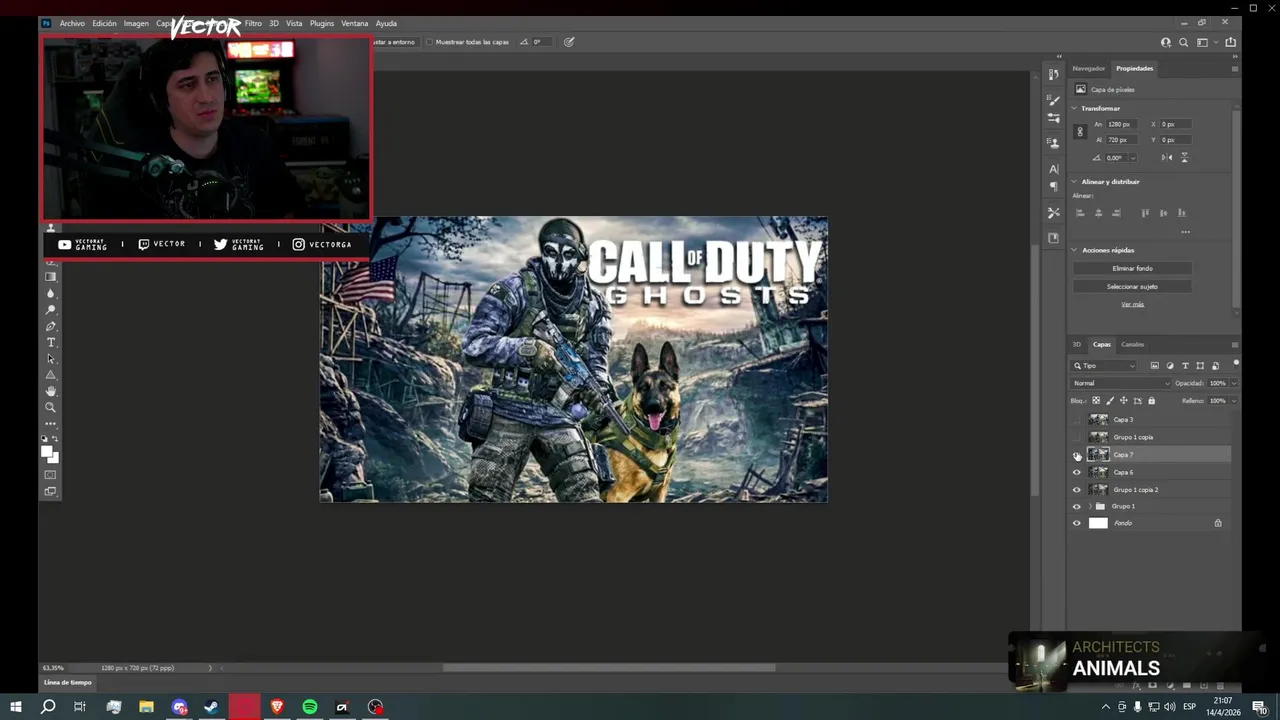Expand the Grupo 1 folder
The width and height of the screenshot is (1280, 720).
(x=1090, y=506)
